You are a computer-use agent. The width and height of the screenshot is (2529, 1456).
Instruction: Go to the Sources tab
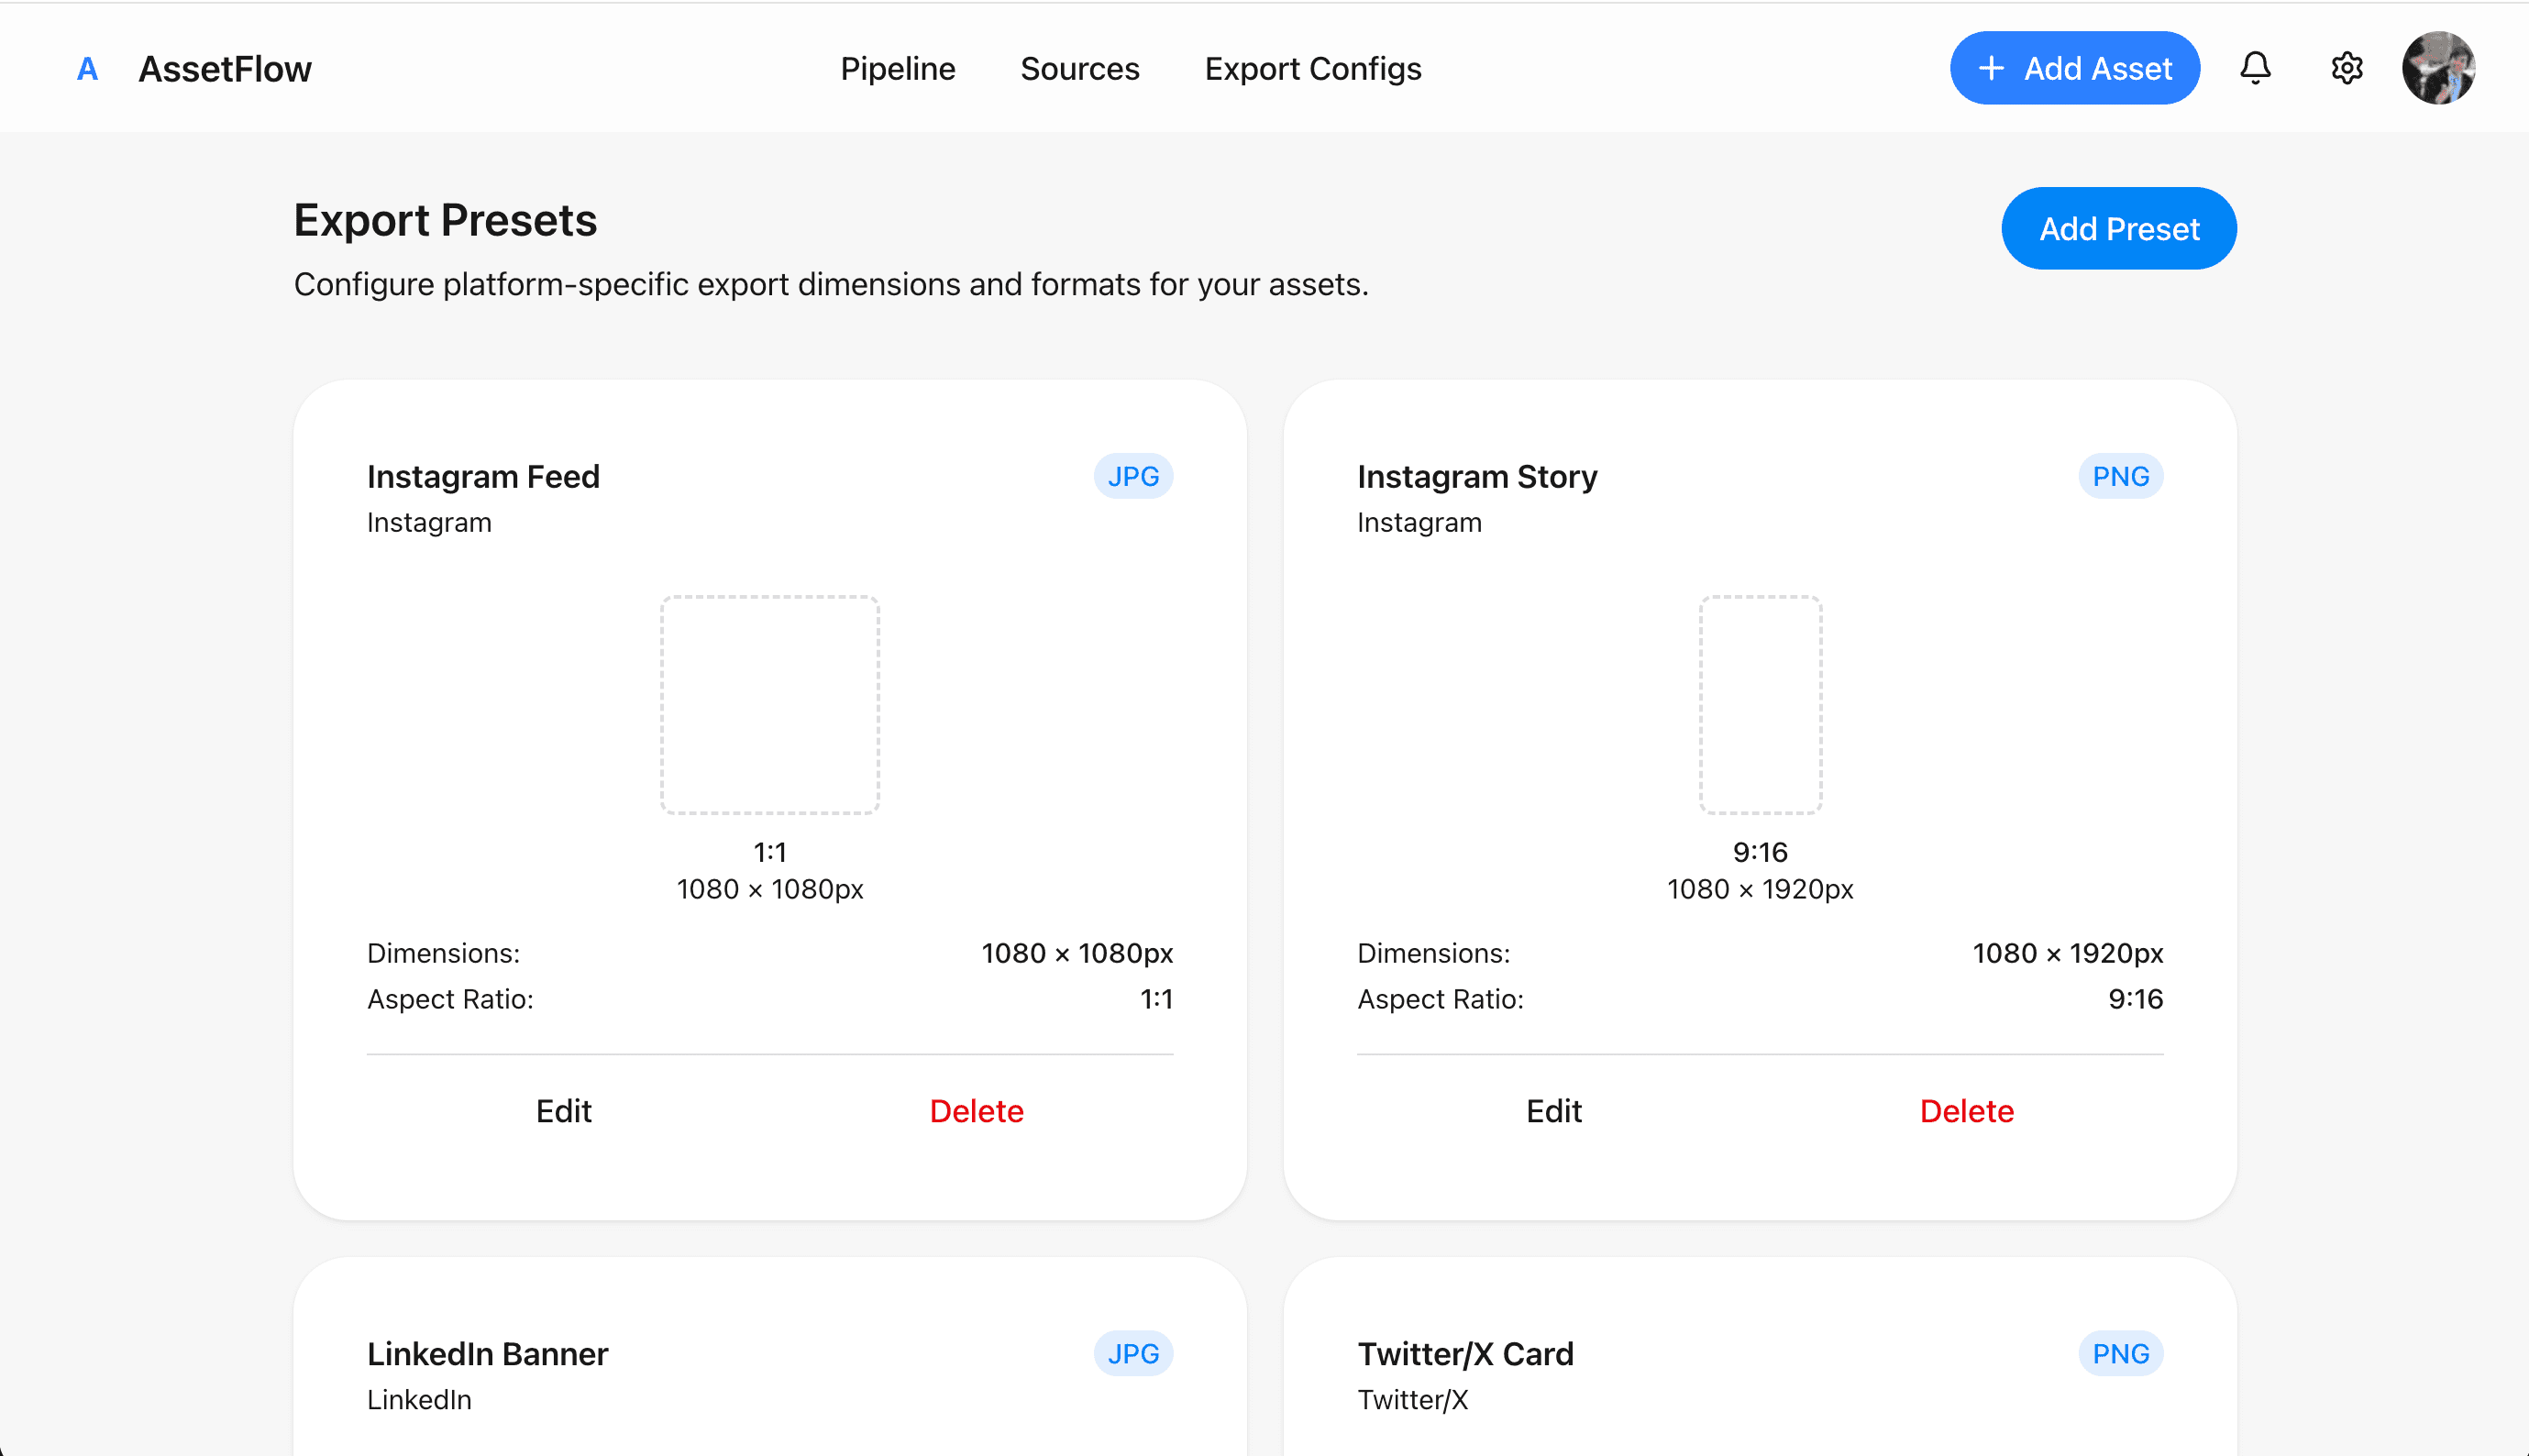(x=1079, y=68)
